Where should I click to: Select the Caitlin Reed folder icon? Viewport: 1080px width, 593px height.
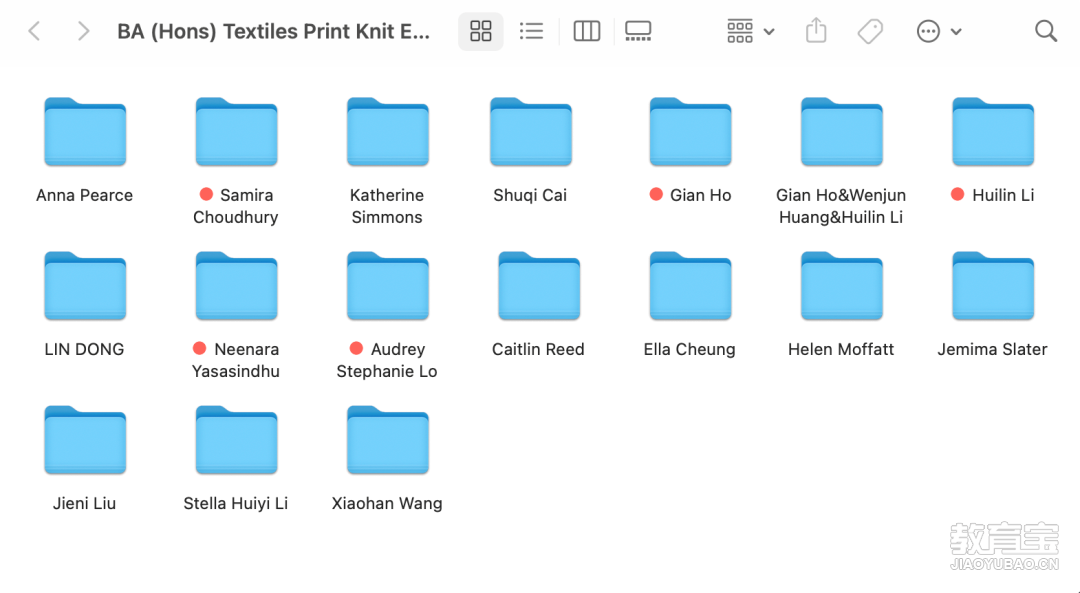539,286
